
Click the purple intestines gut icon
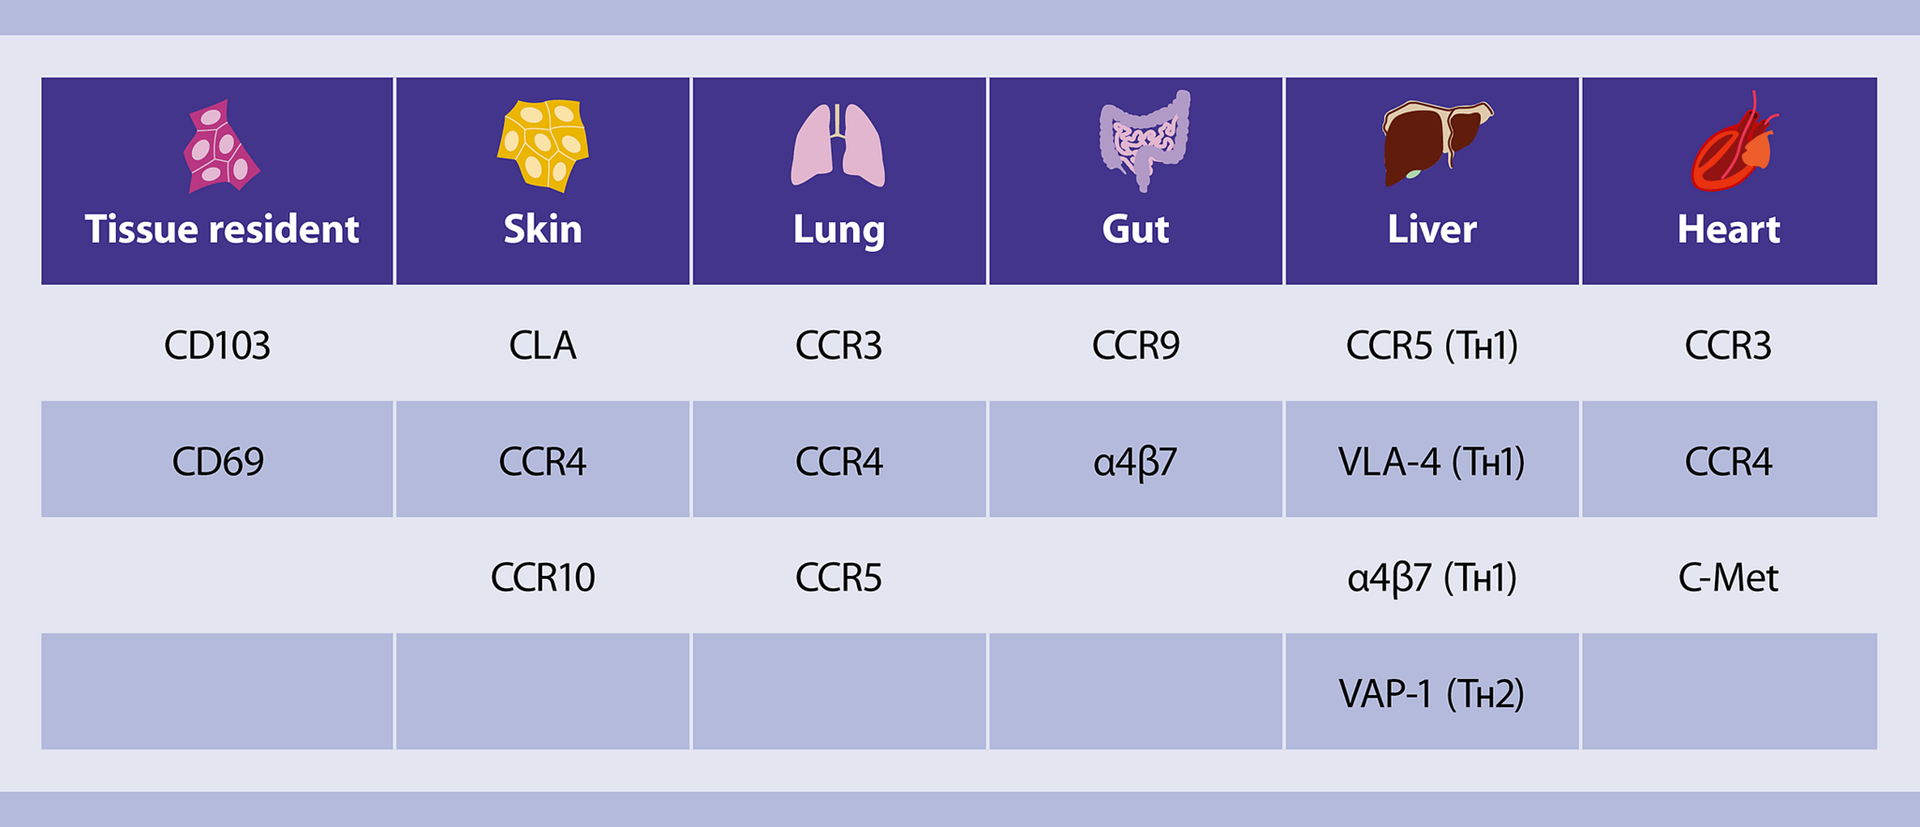pyautogui.click(x=1144, y=140)
